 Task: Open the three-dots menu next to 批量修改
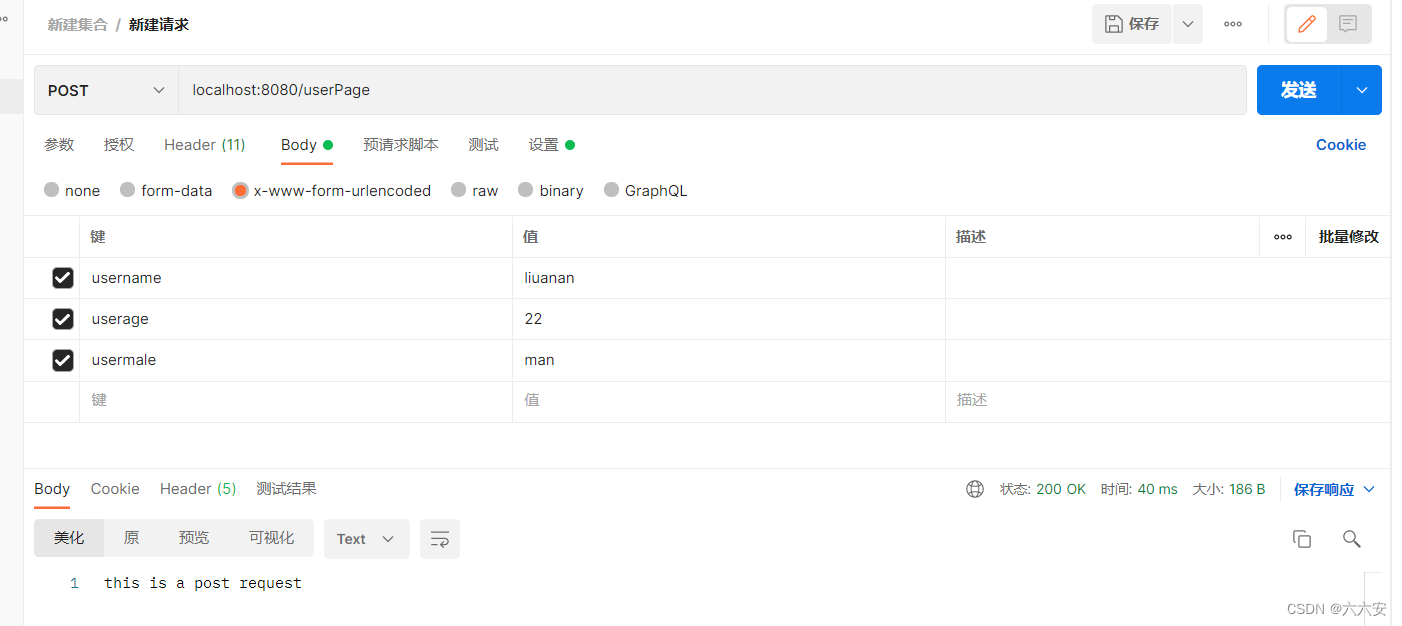1283,236
